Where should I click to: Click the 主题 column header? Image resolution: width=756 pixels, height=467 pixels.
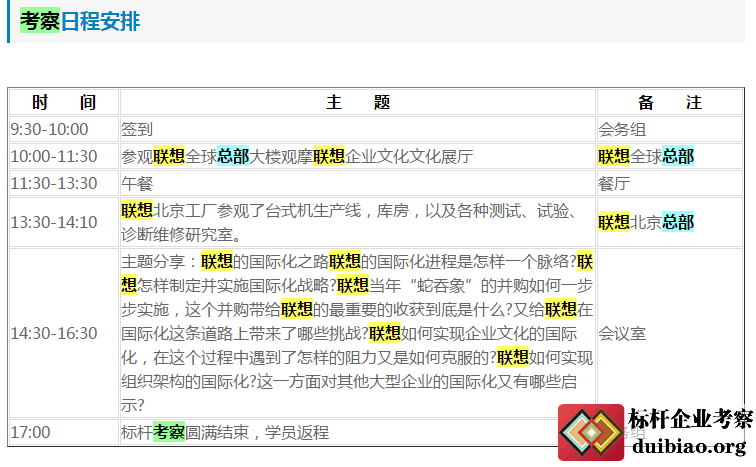pos(358,102)
